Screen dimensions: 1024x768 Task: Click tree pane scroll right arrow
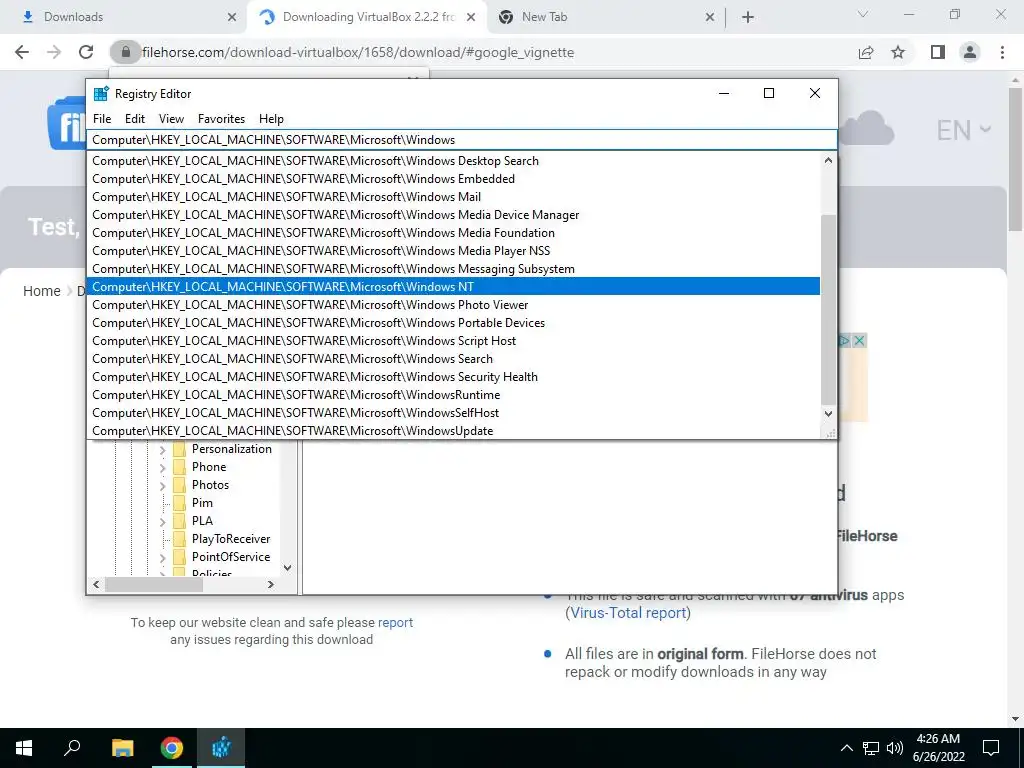[x=270, y=584]
